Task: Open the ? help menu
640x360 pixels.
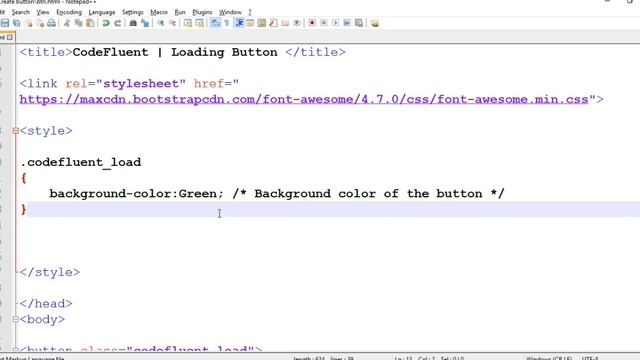Action: point(249,12)
